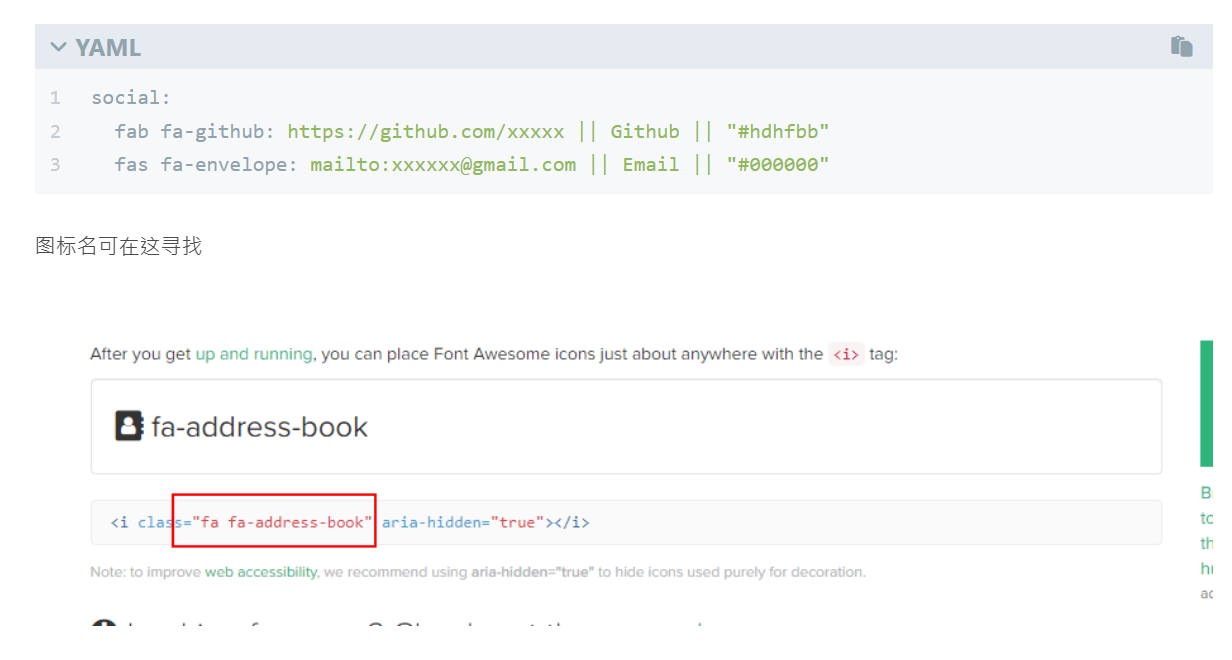Click the mailto address in the code

pos(442,165)
